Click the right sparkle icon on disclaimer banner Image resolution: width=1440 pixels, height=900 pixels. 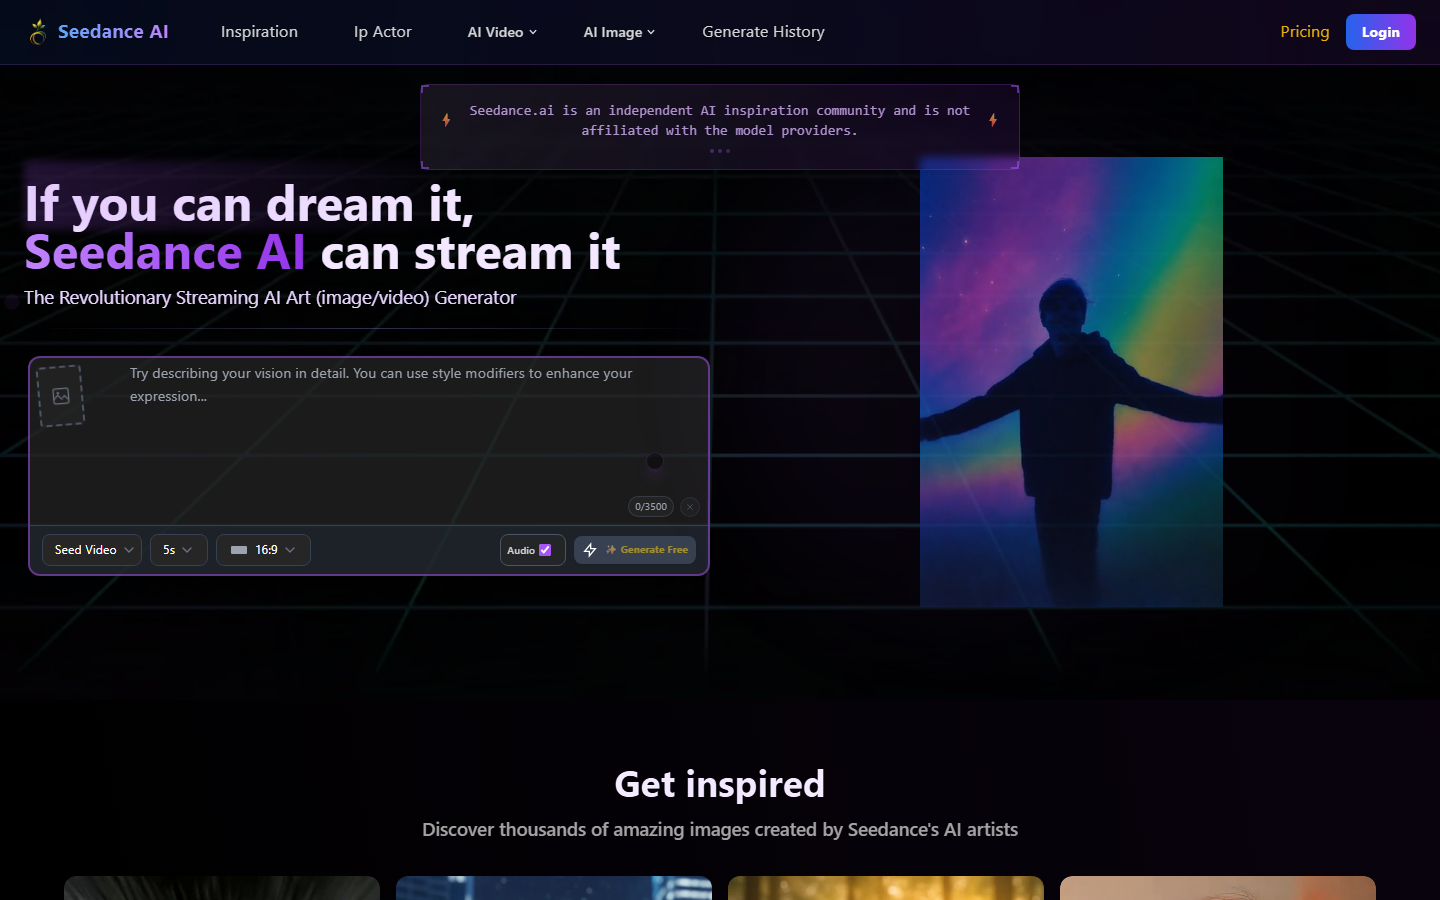pos(993,119)
